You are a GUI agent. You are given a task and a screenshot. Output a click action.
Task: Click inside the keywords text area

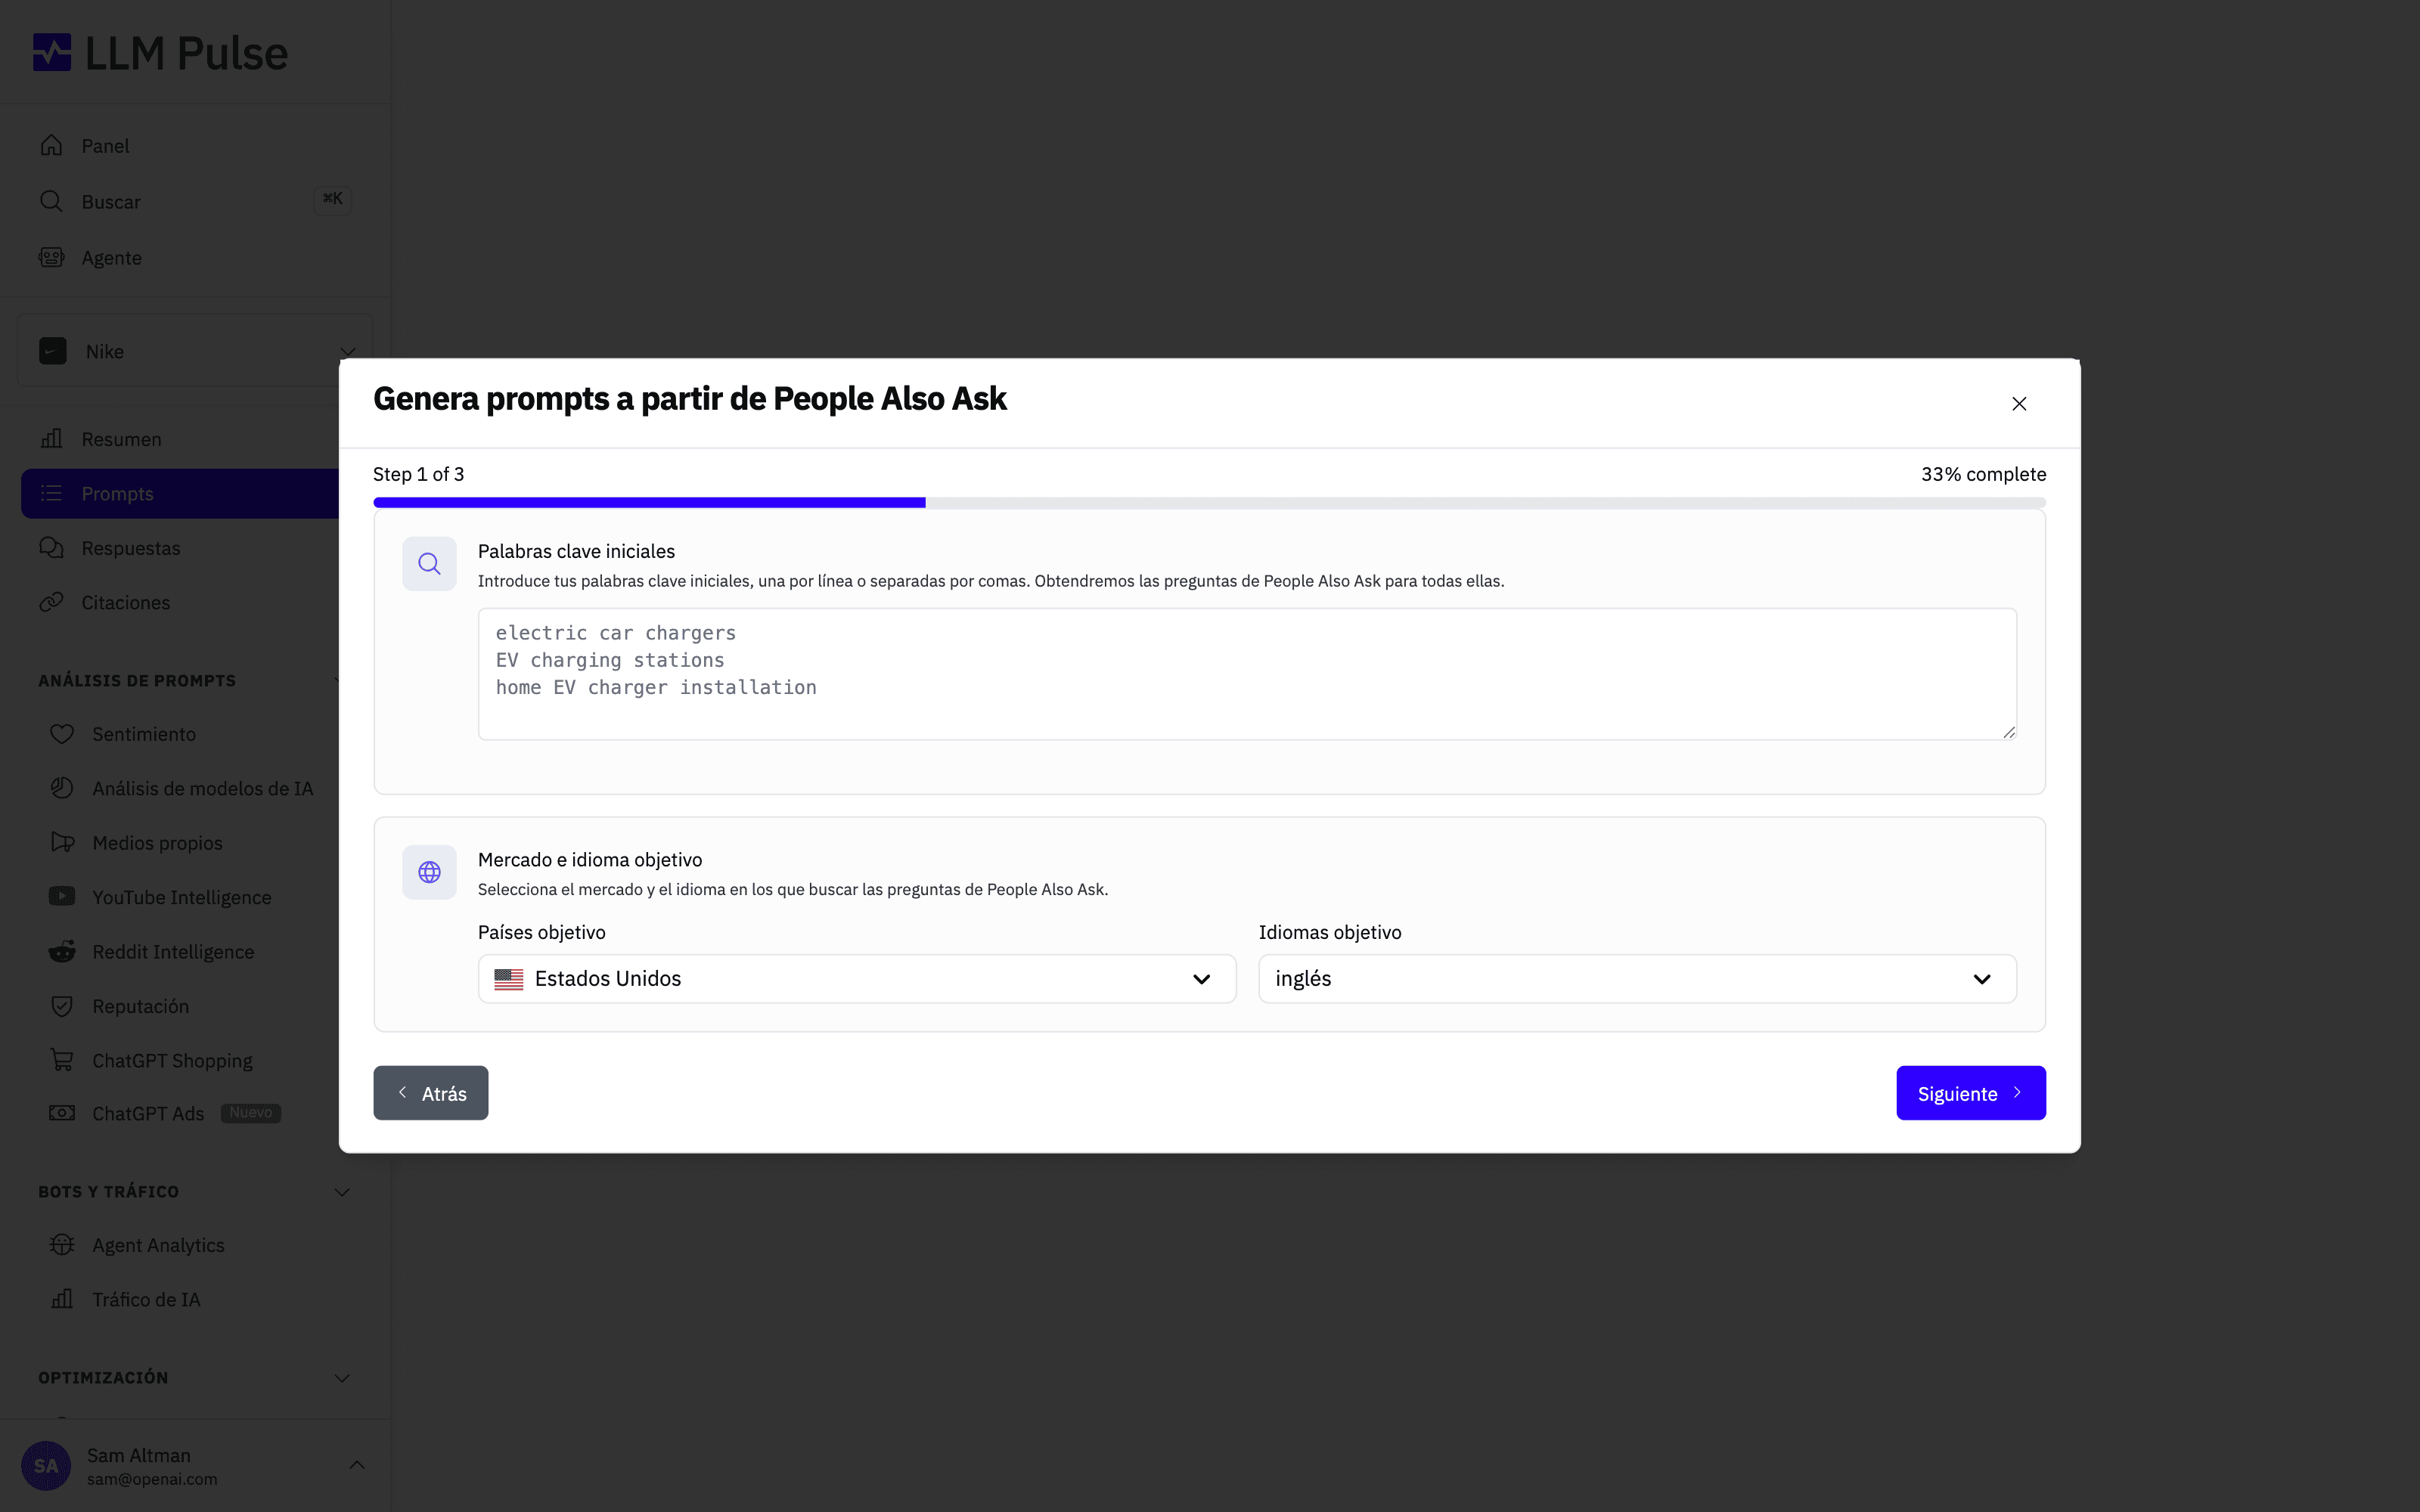[1247, 674]
